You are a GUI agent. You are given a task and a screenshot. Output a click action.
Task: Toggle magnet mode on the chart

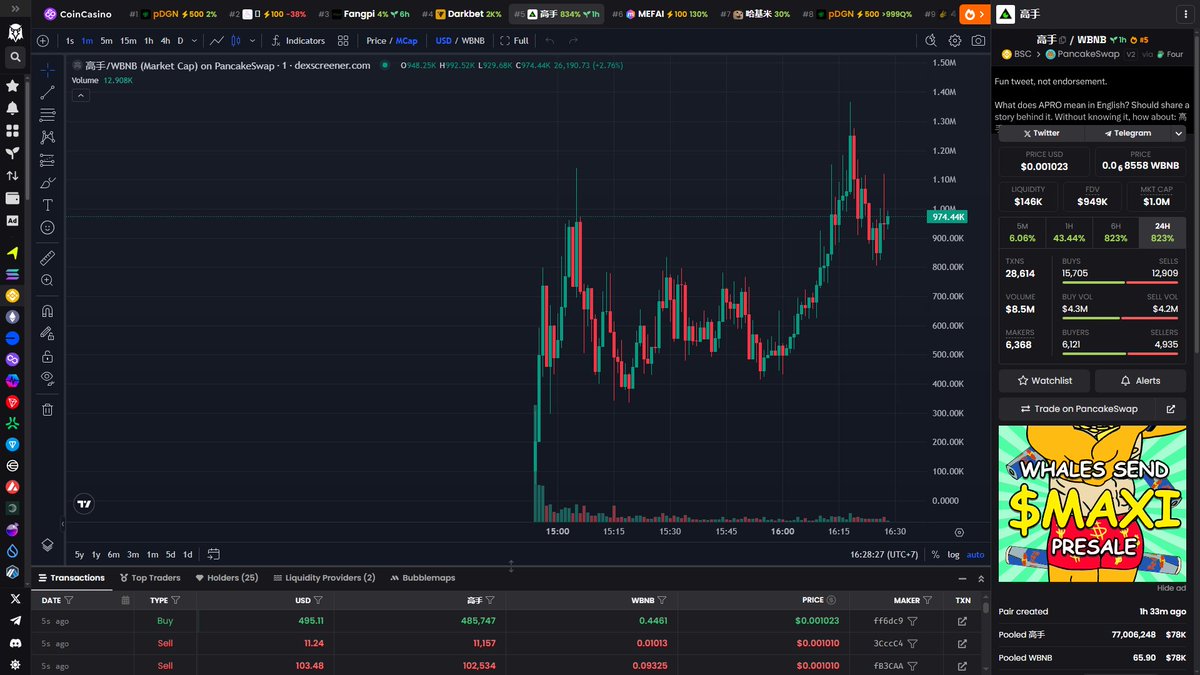[47, 311]
